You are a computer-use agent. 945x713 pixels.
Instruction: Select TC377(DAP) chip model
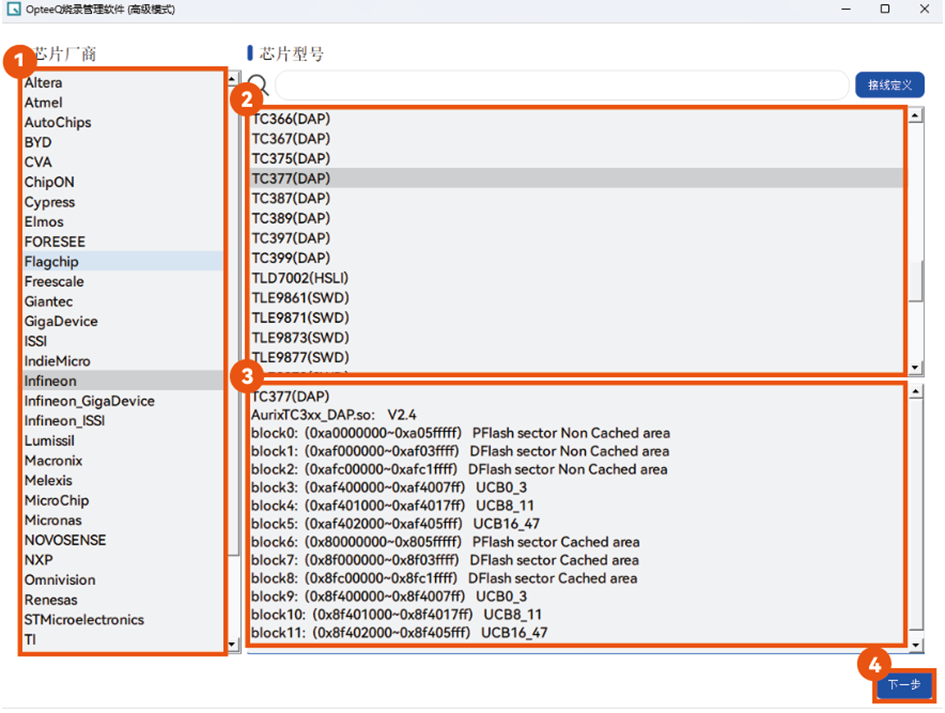[291, 178]
